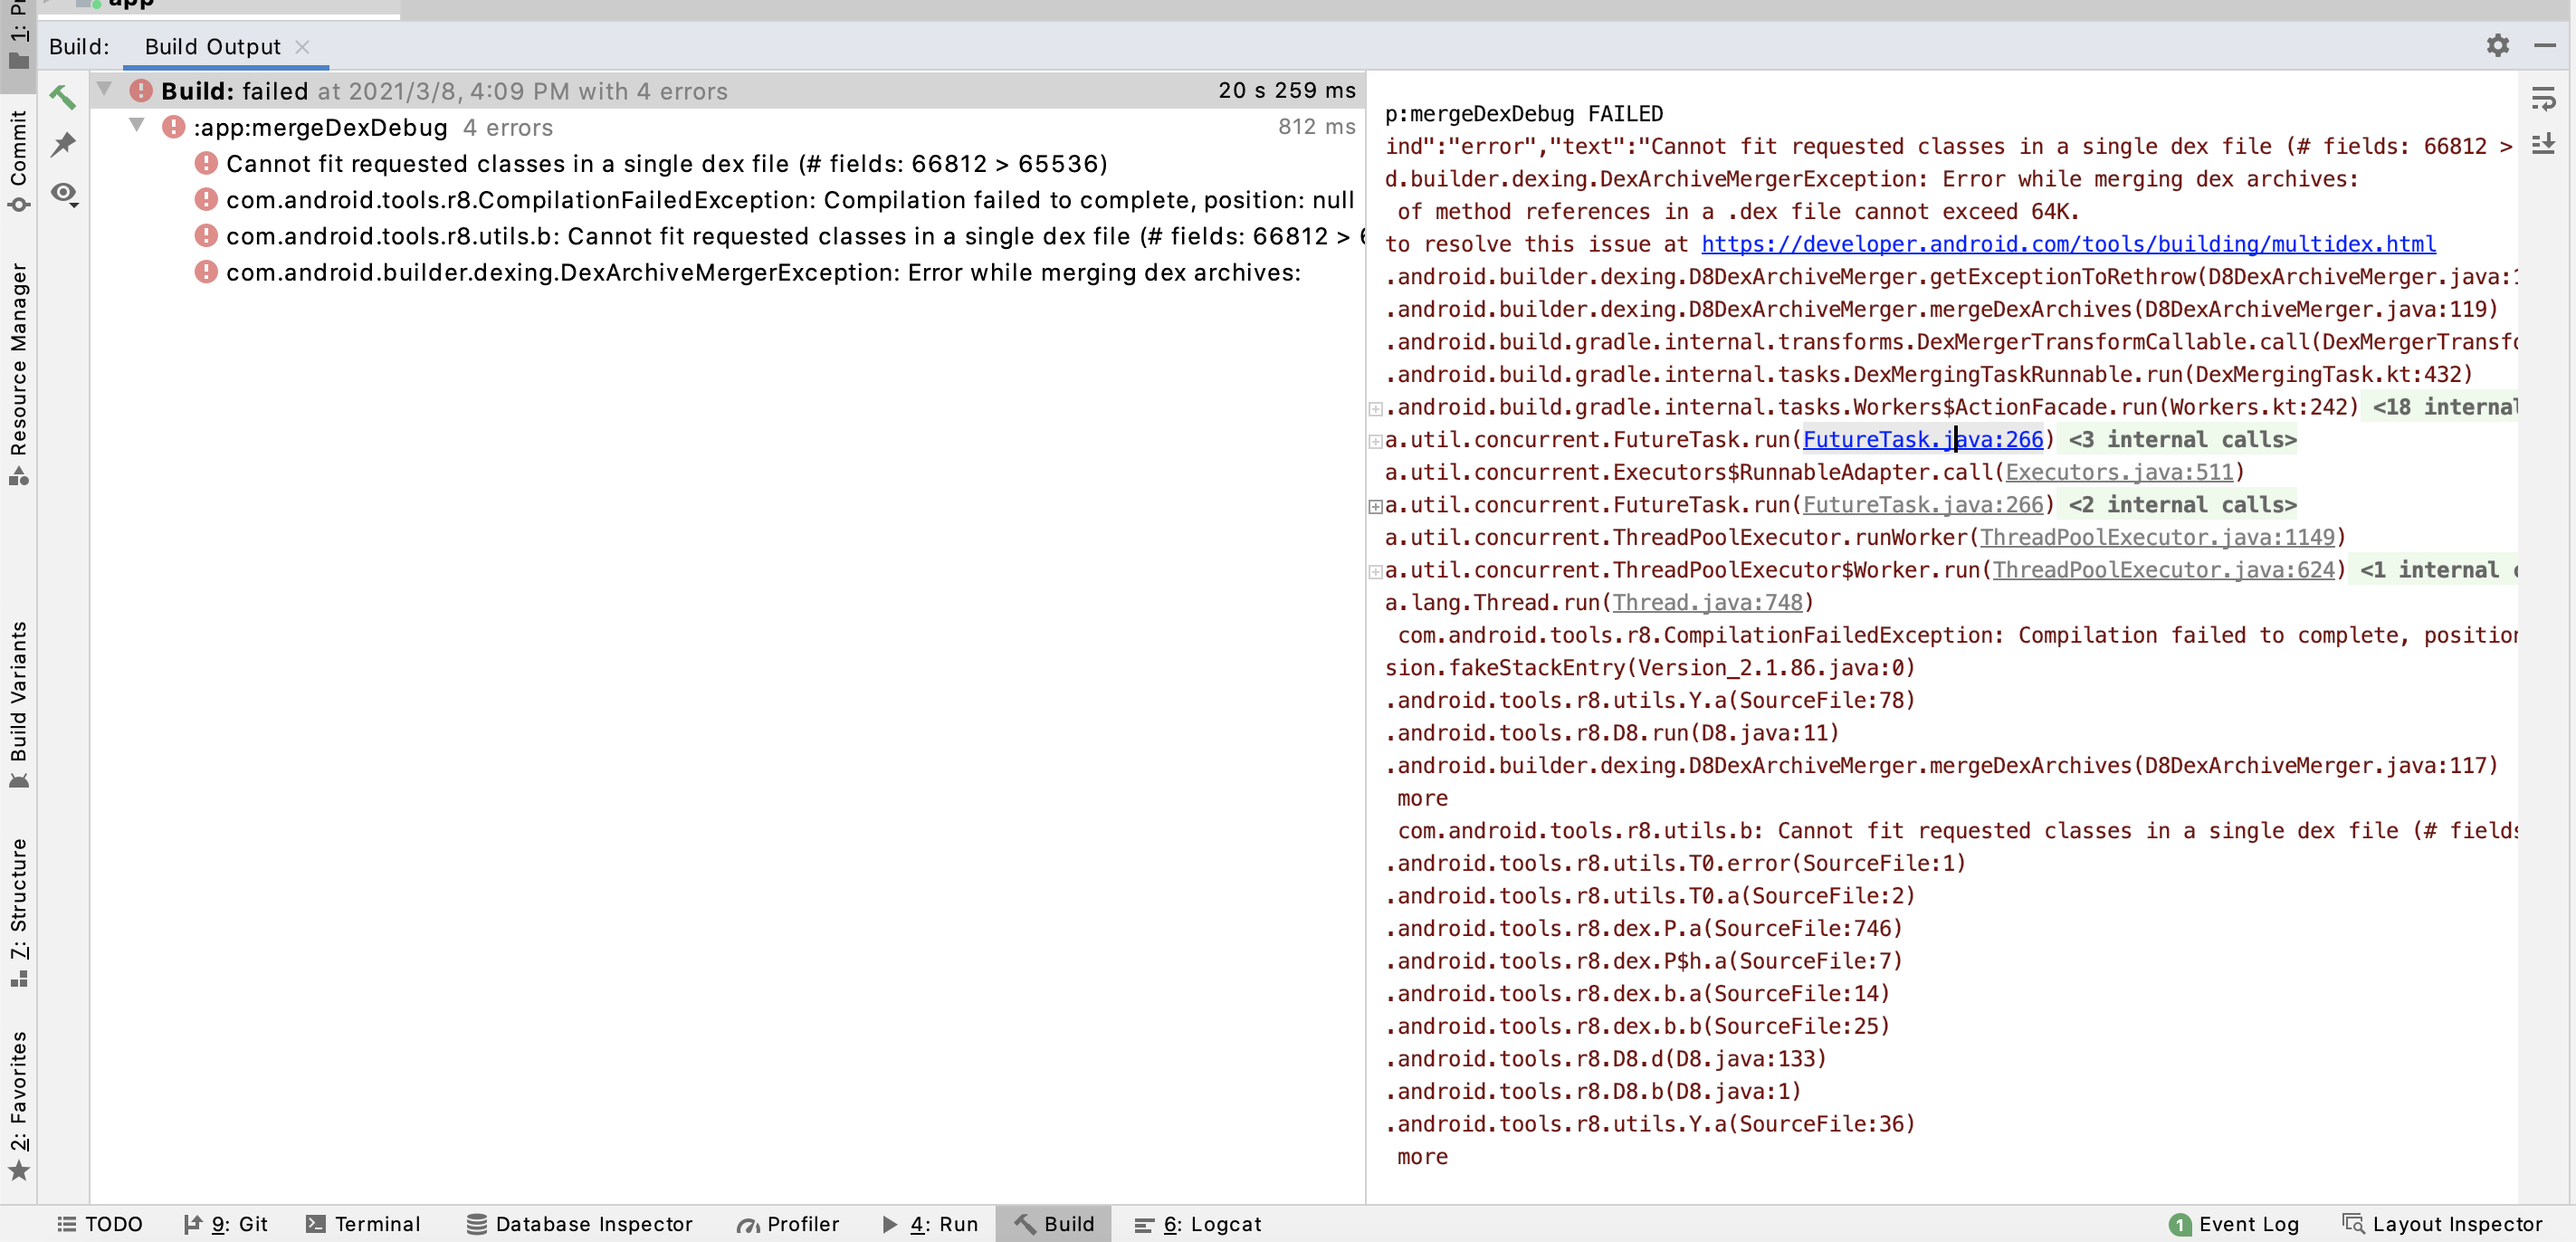The height and width of the screenshot is (1242, 2576).
Task: Open Build Variants side panel
Action: pos(18,705)
